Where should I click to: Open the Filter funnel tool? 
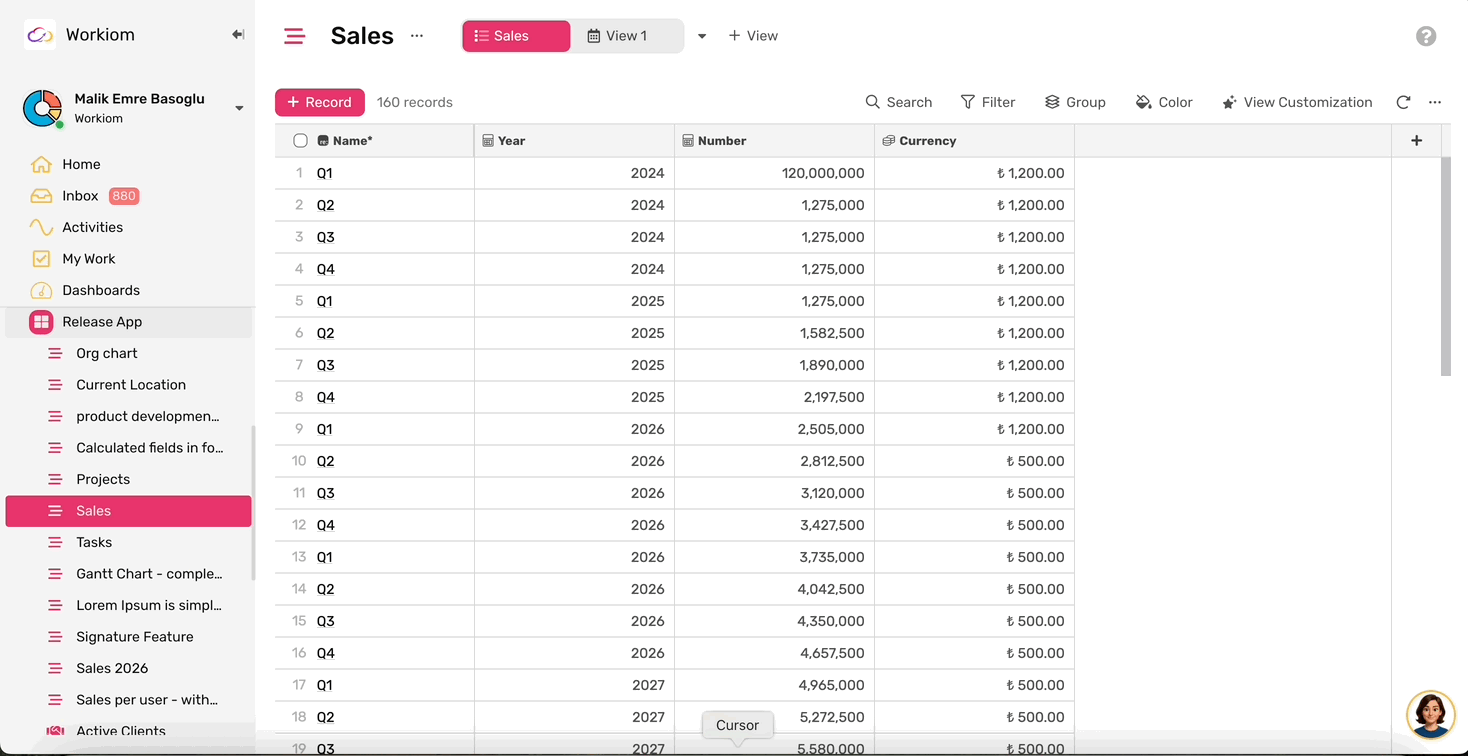pos(988,102)
